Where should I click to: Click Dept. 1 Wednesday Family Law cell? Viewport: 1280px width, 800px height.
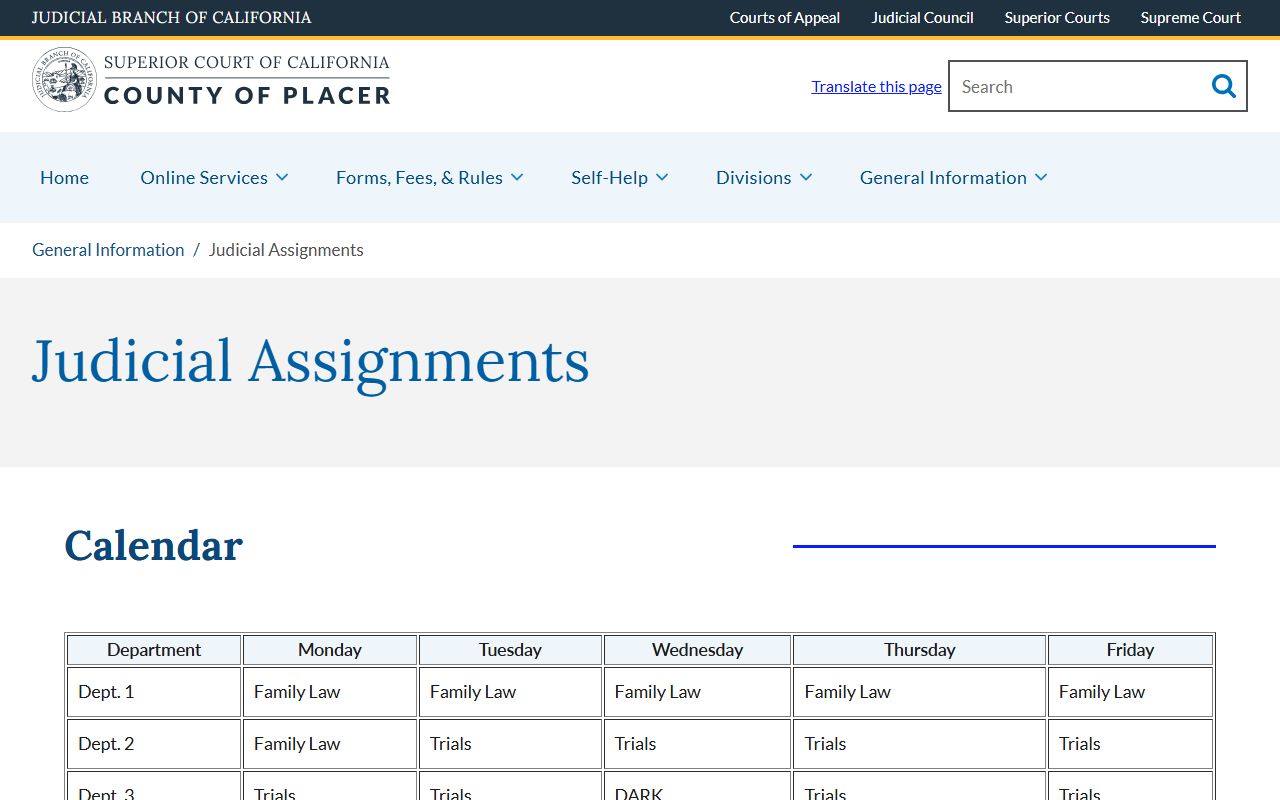point(697,692)
